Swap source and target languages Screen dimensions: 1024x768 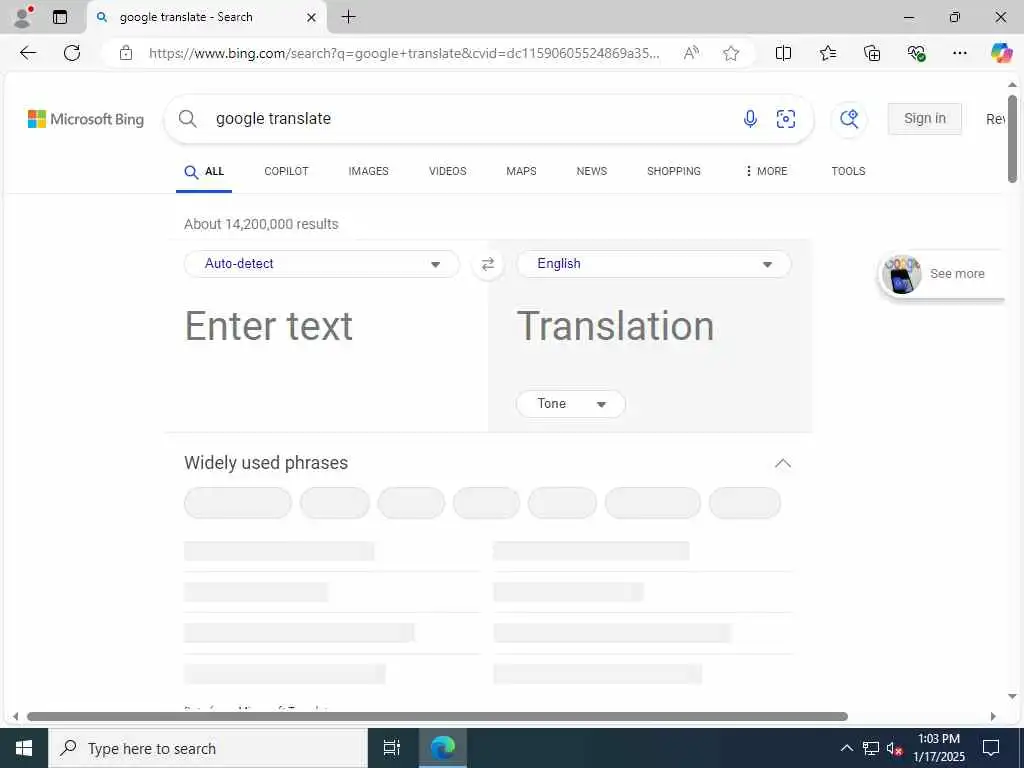point(488,264)
